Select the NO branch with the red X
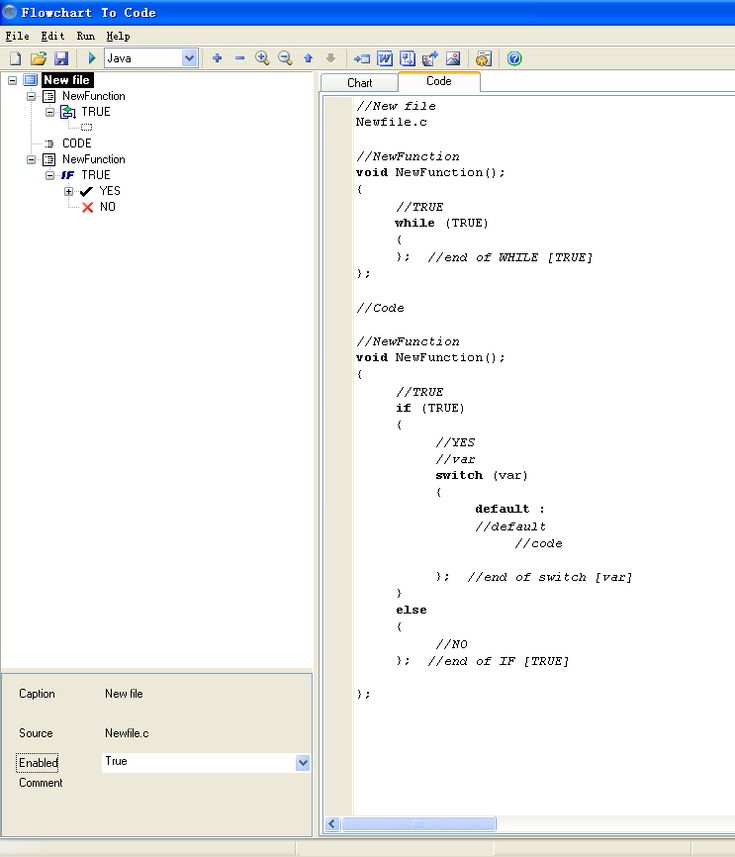The height and width of the screenshot is (857, 735). pos(107,207)
